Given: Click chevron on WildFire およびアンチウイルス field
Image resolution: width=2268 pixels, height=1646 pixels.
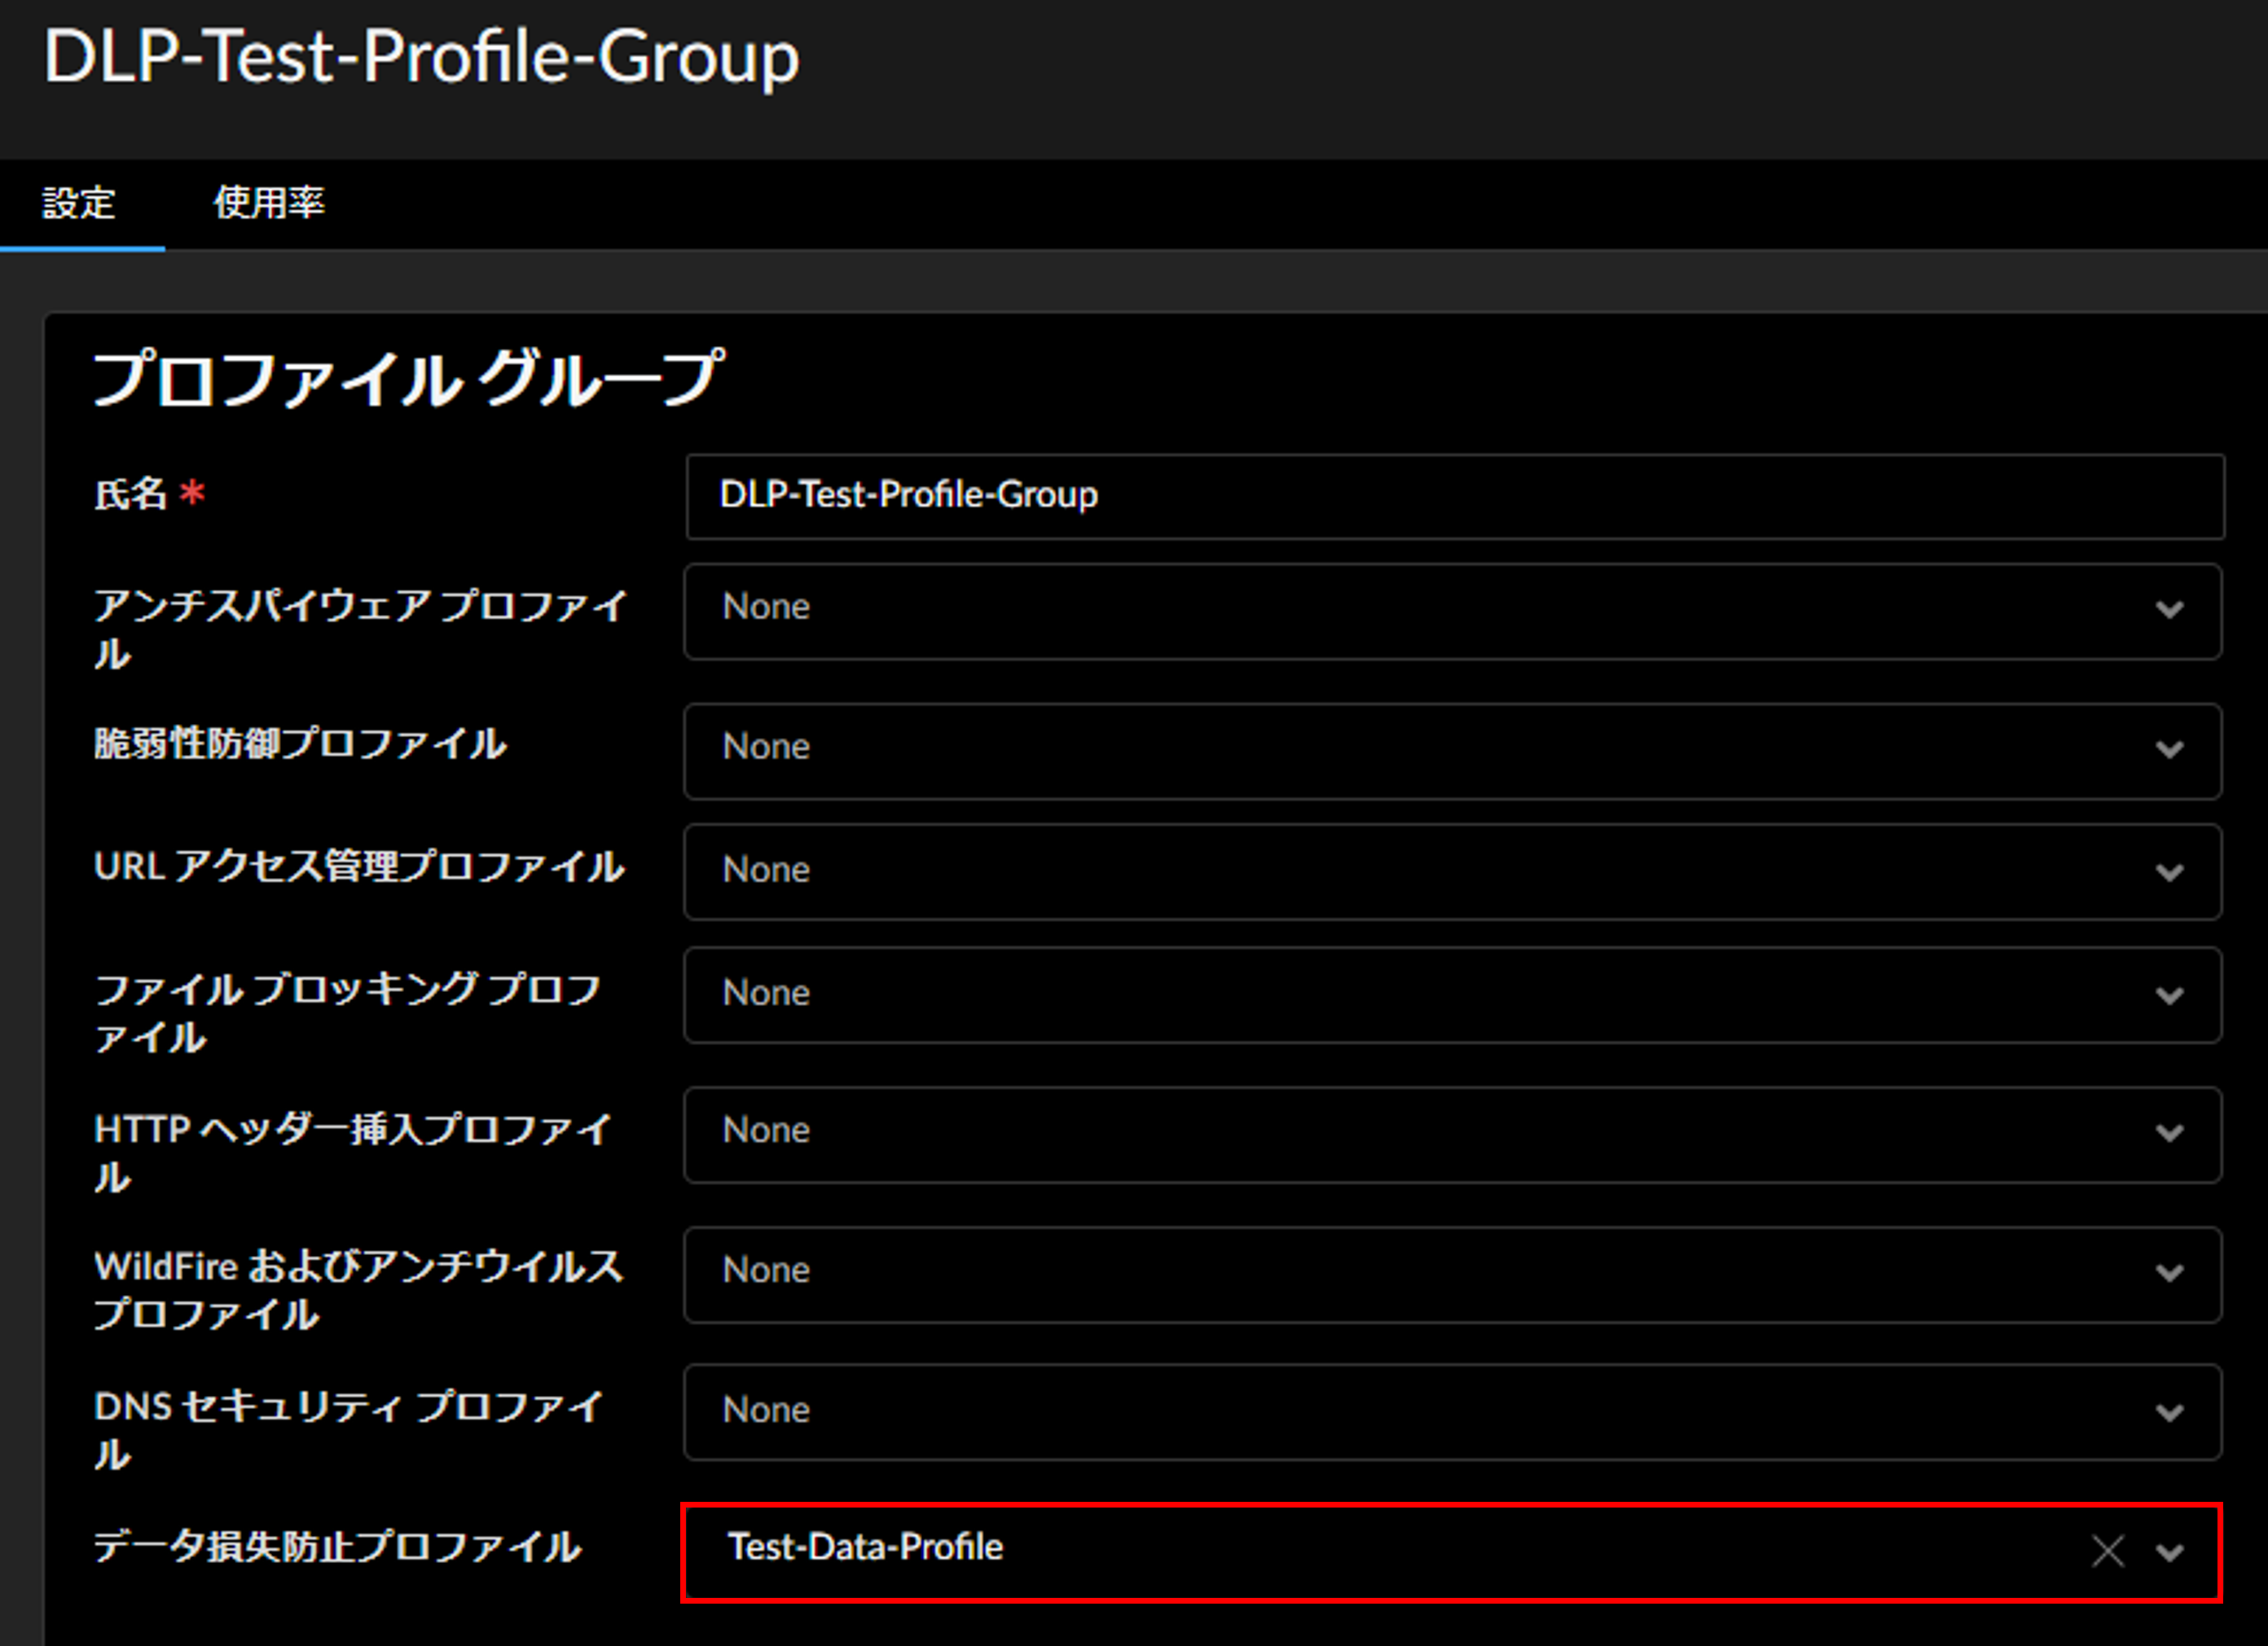Looking at the screenshot, I should coord(2169,1273).
